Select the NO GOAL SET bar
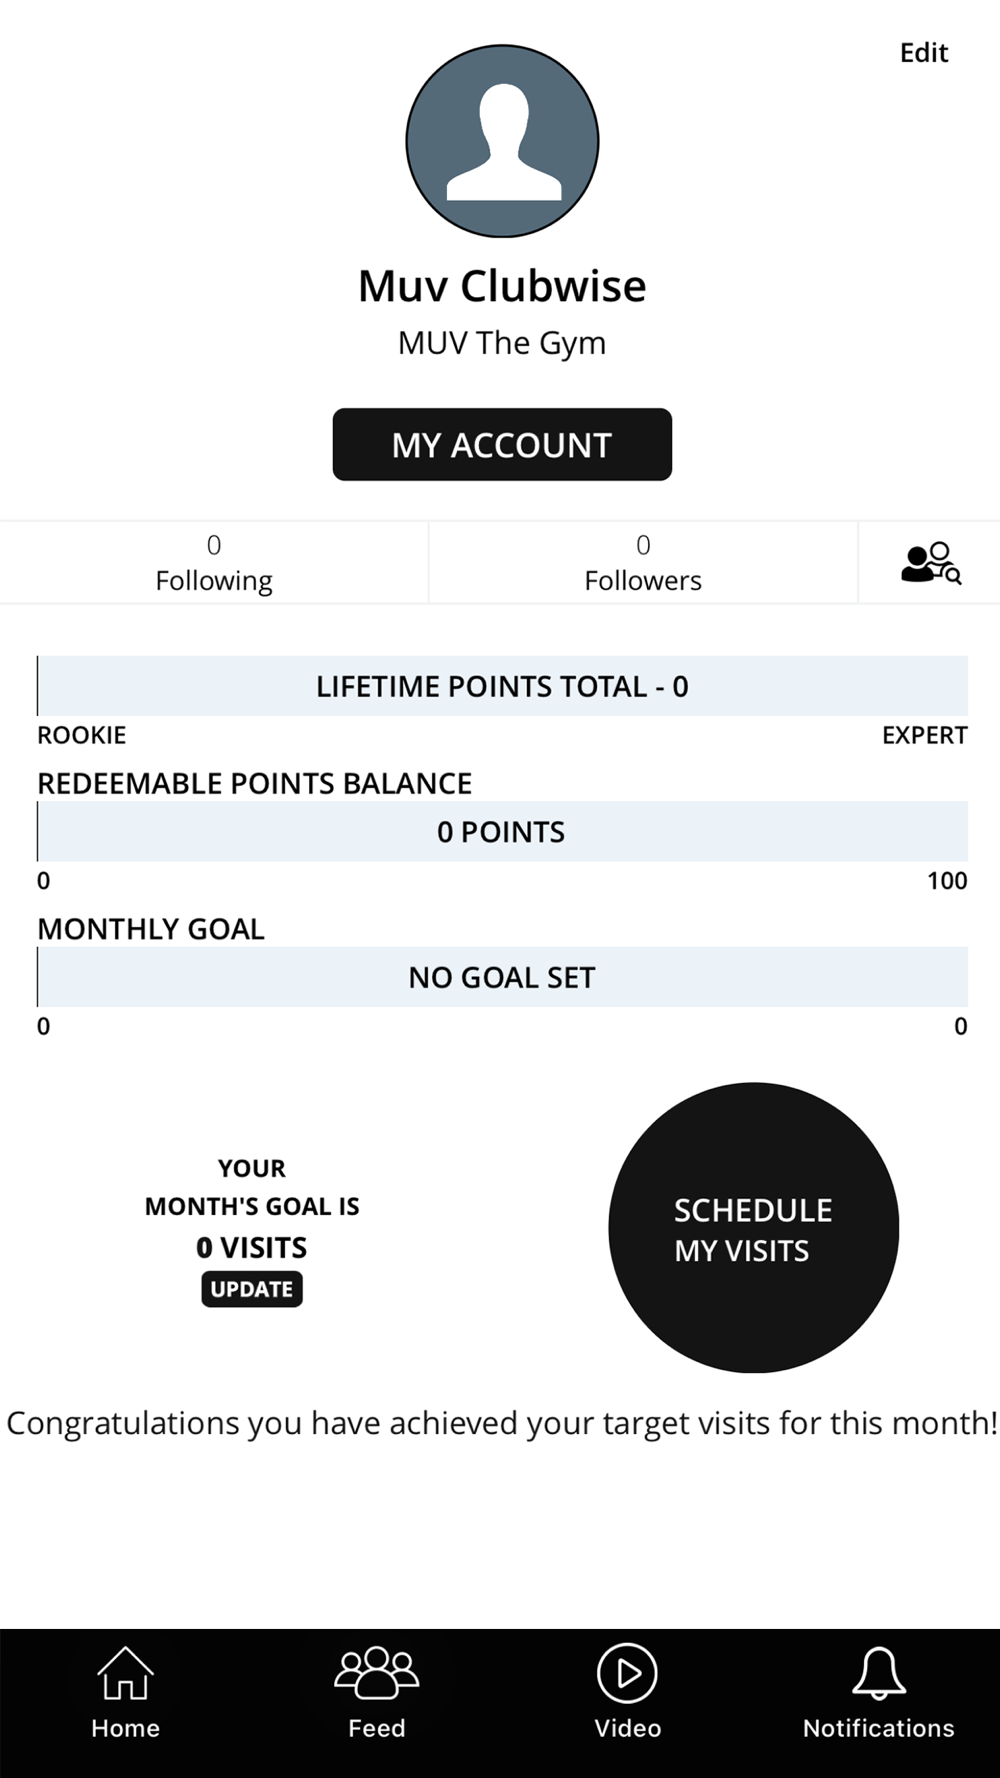 pos(502,977)
